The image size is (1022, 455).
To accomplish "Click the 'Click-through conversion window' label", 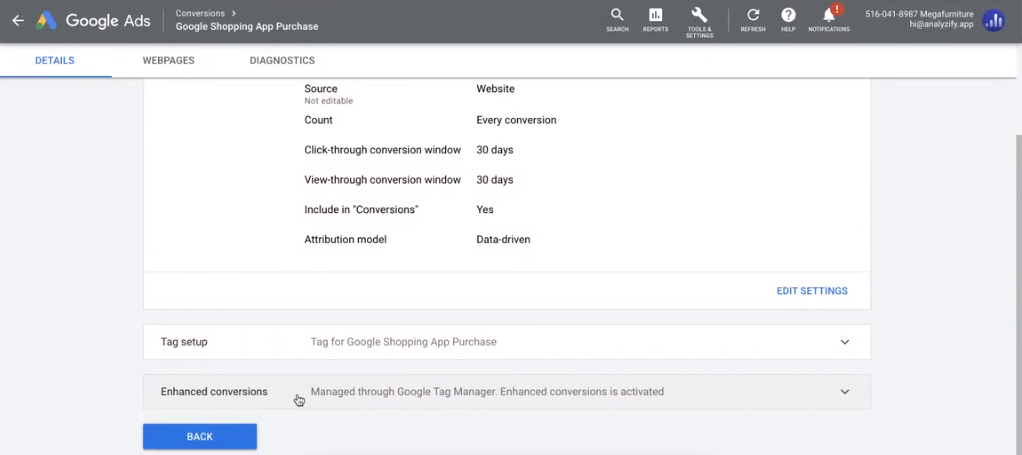I will pos(383,150).
